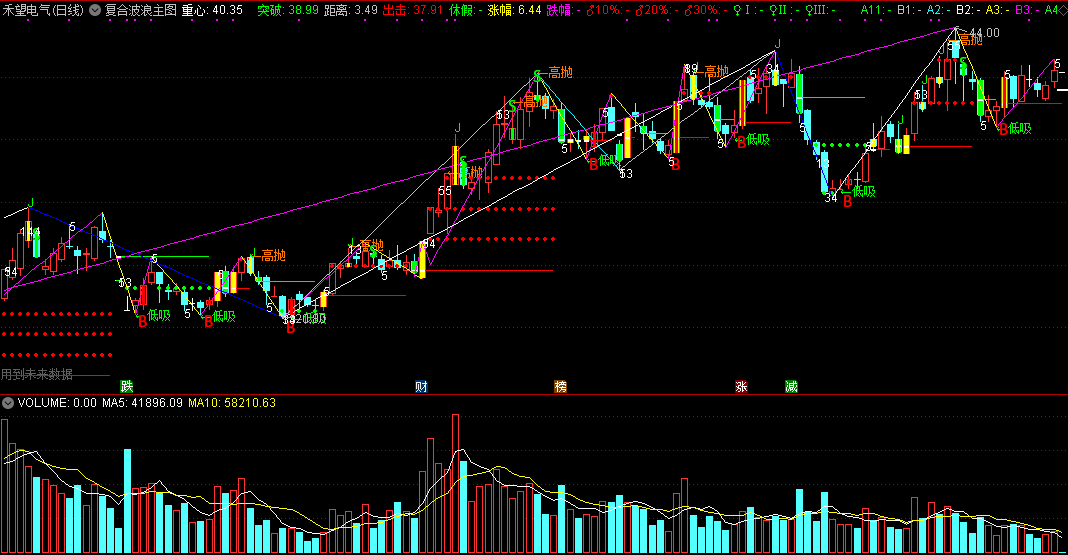The image size is (1068, 555).
Task: Click the green 减 event marker
Action: pyautogui.click(x=791, y=387)
